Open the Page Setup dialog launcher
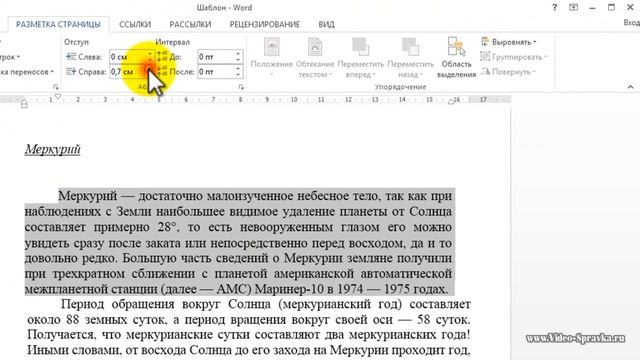The image size is (640, 360). click(56, 87)
